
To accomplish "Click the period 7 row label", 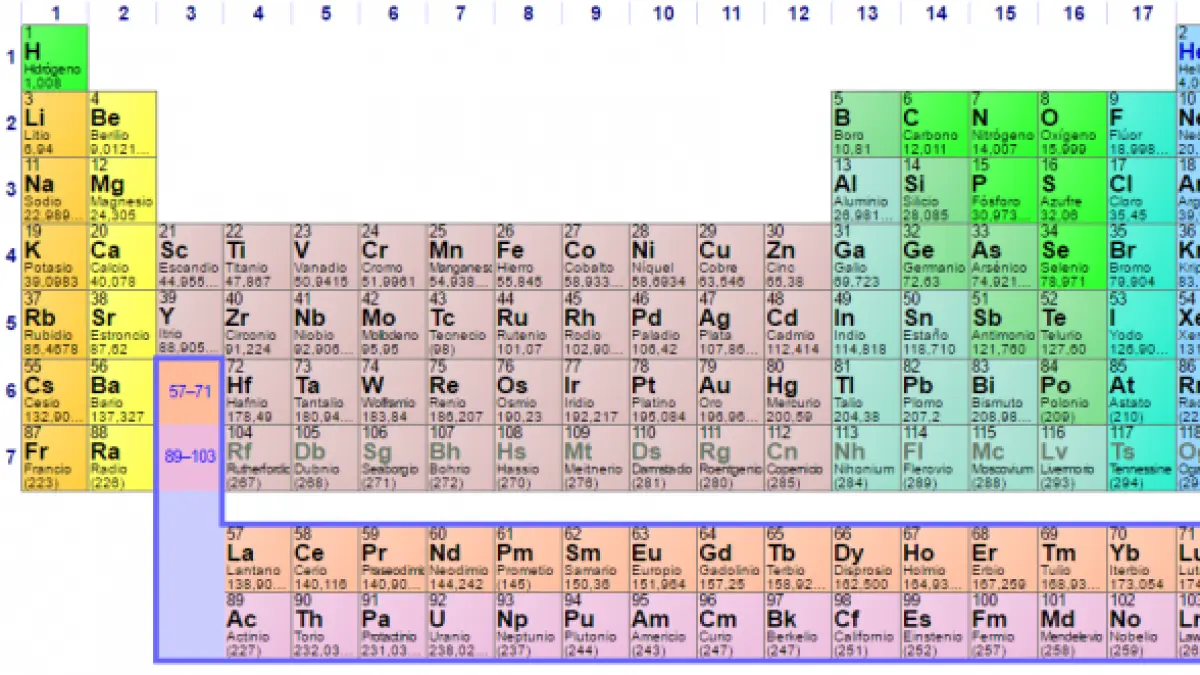I will (x=11, y=456).
